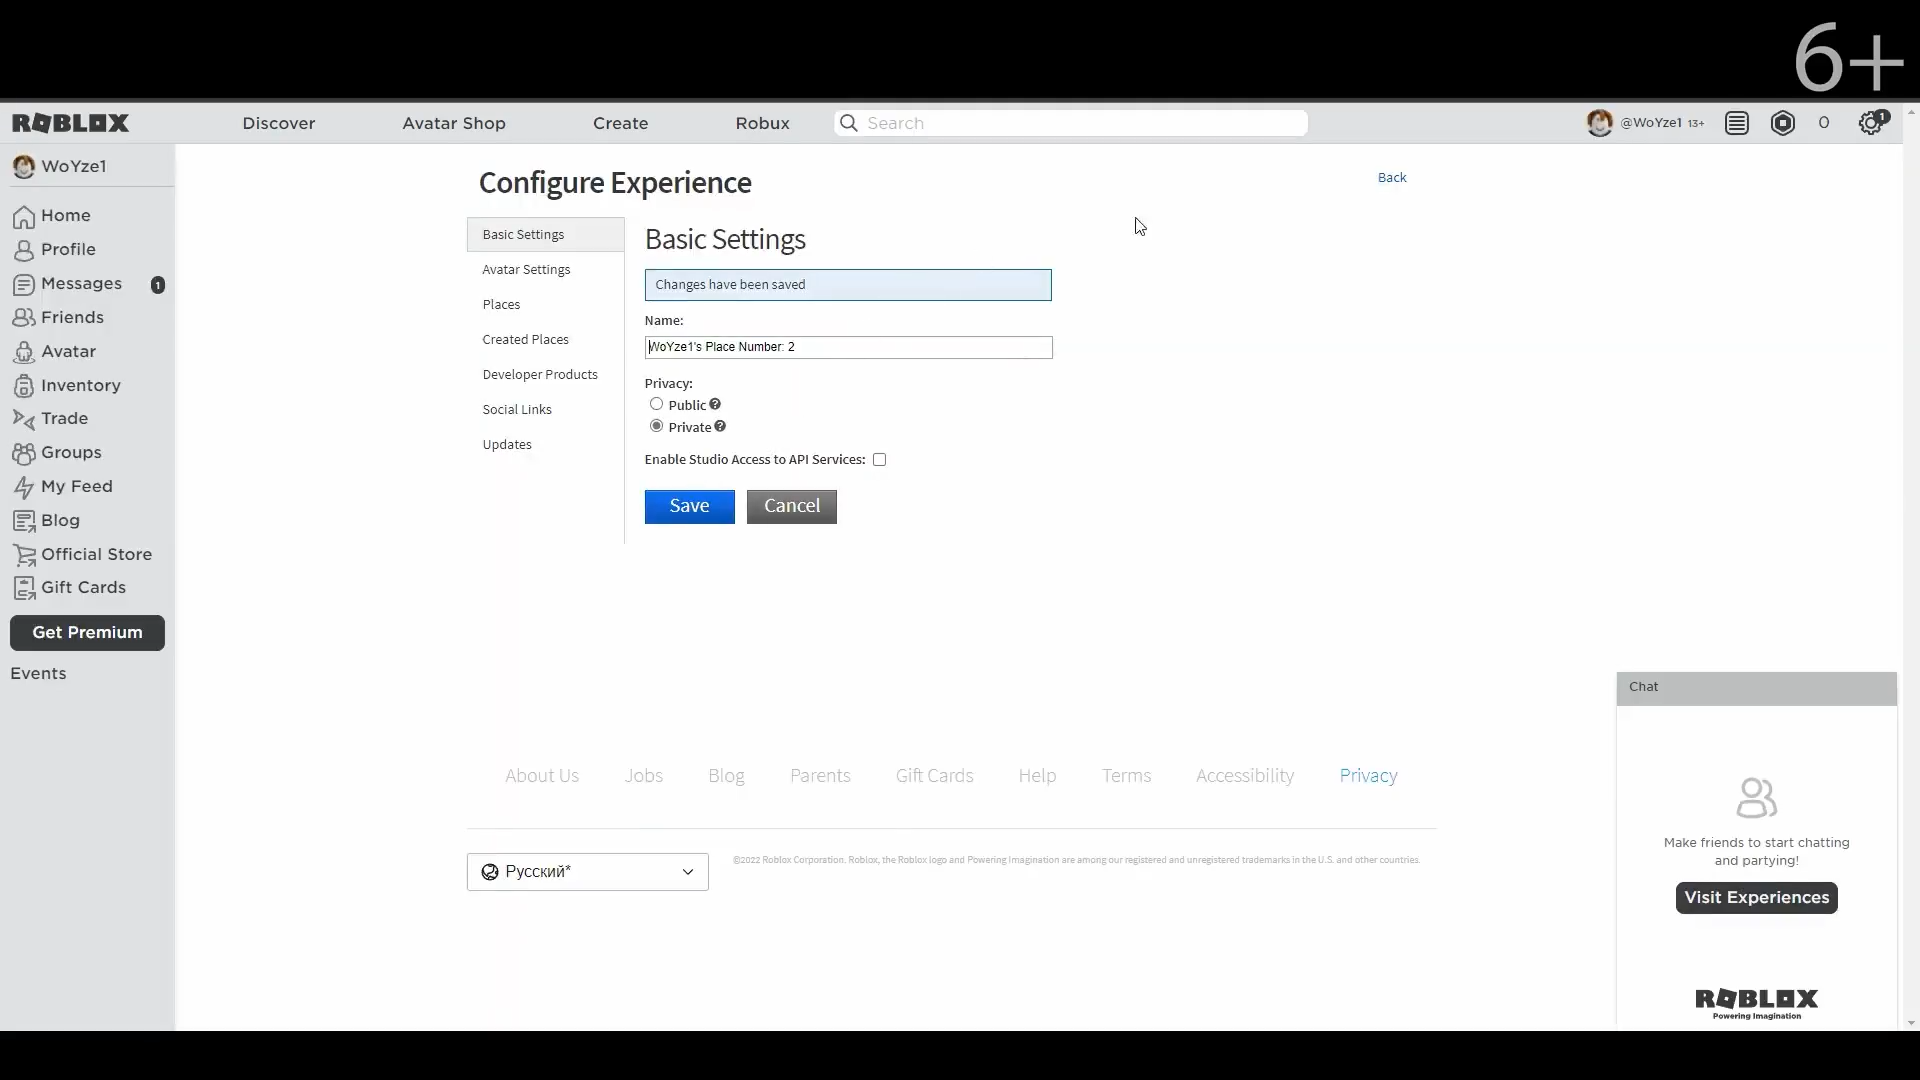Click the Profile sidebar icon
The height and width of the screenshot is (1080, 1920).
click(x=24, y=250)
